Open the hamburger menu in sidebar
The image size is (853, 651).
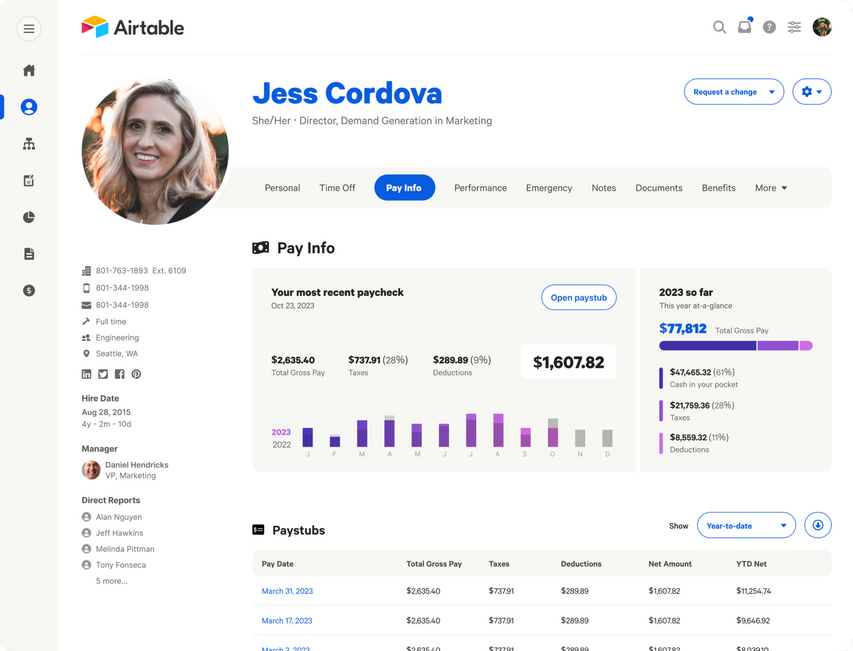29,29
